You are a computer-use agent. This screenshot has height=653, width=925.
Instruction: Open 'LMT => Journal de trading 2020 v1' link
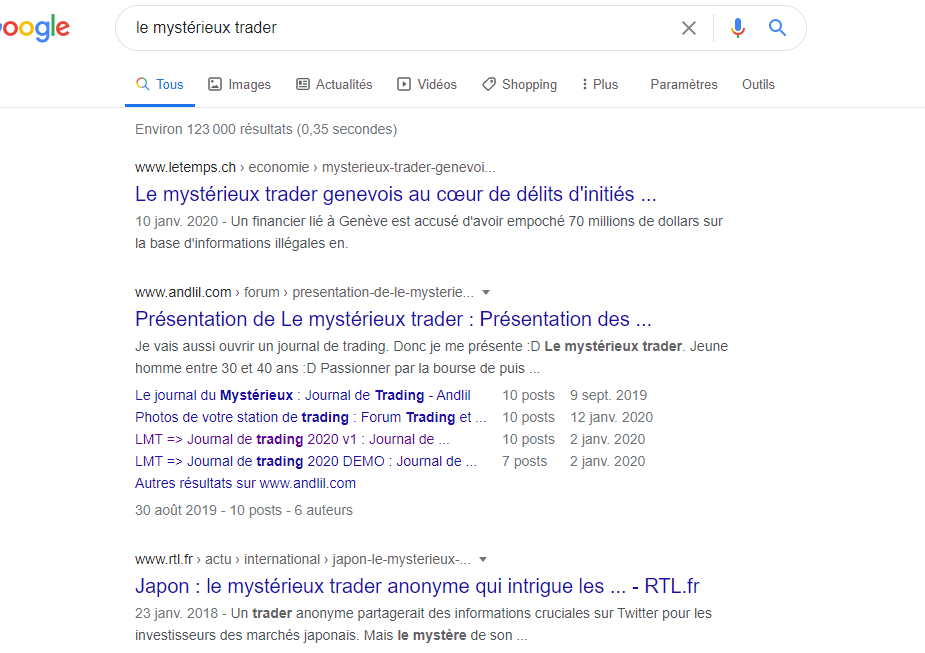(x=292, y=439)
